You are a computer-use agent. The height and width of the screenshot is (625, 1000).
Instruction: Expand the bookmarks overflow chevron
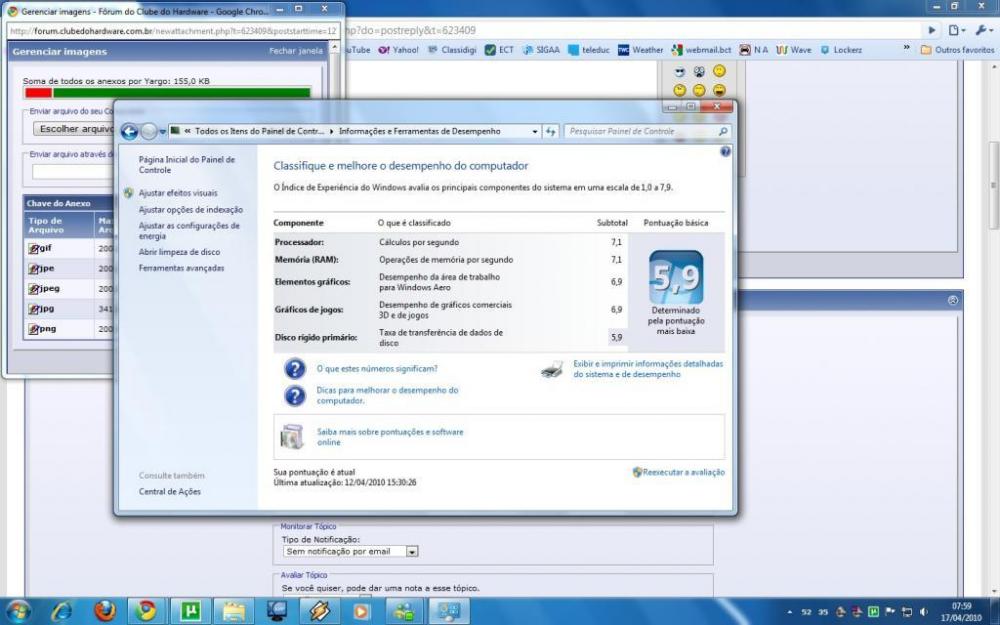(906, 49)
